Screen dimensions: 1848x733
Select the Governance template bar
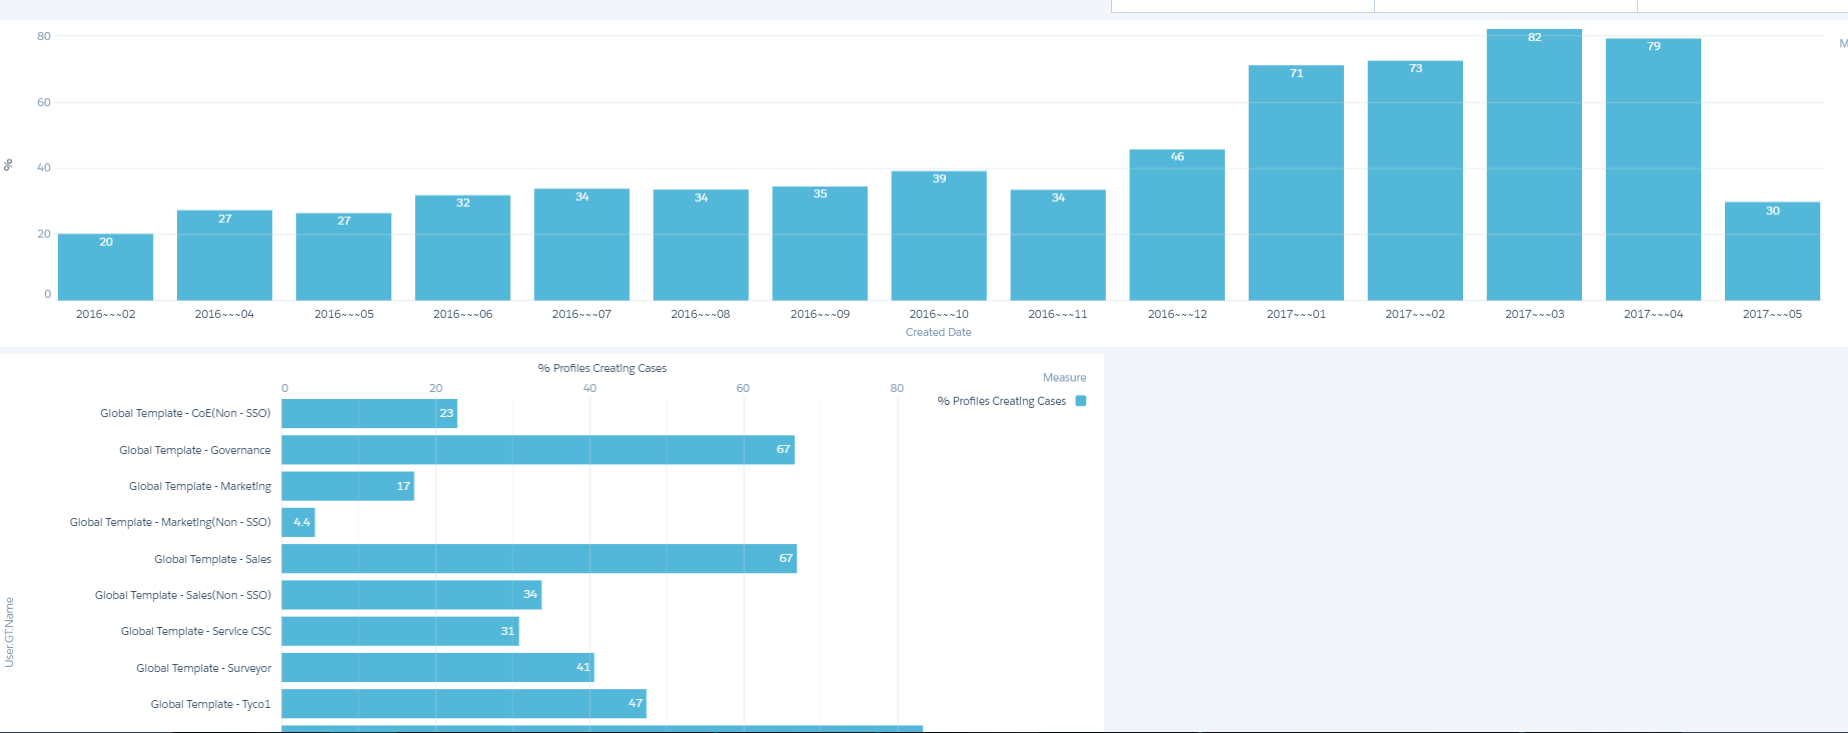click(x=538, y=450)
